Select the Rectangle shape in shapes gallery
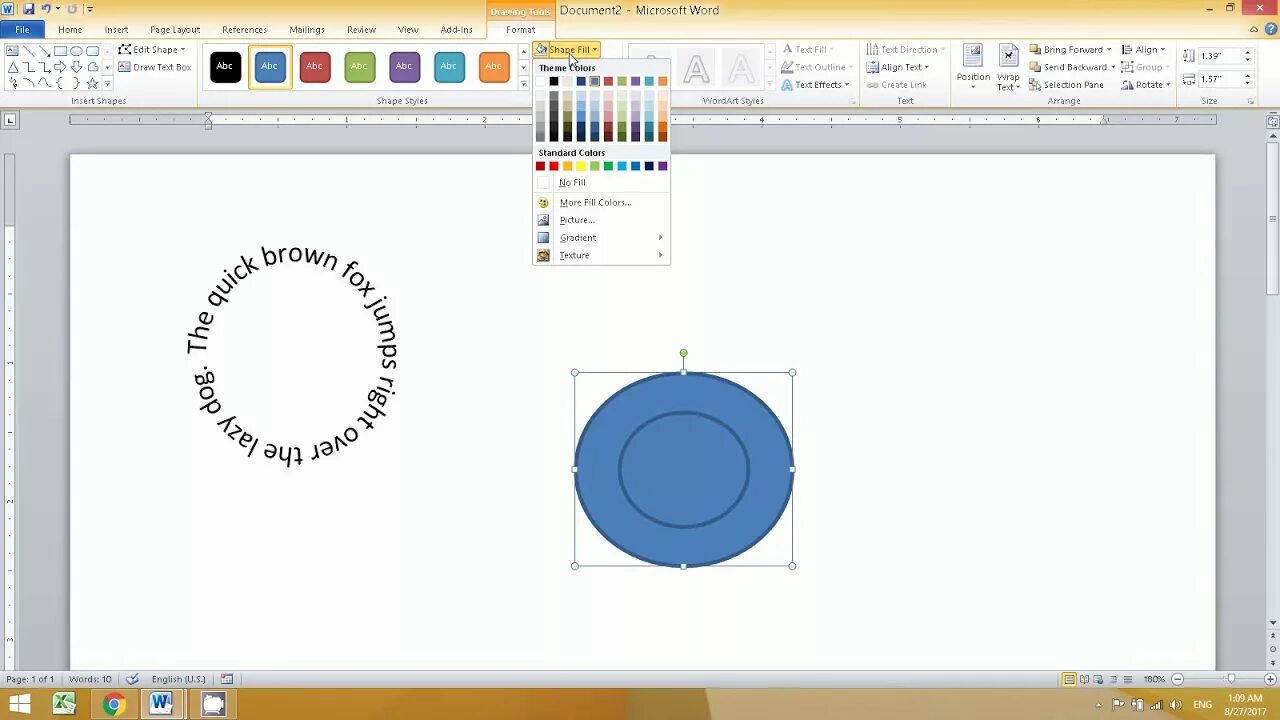 (61, 50)
